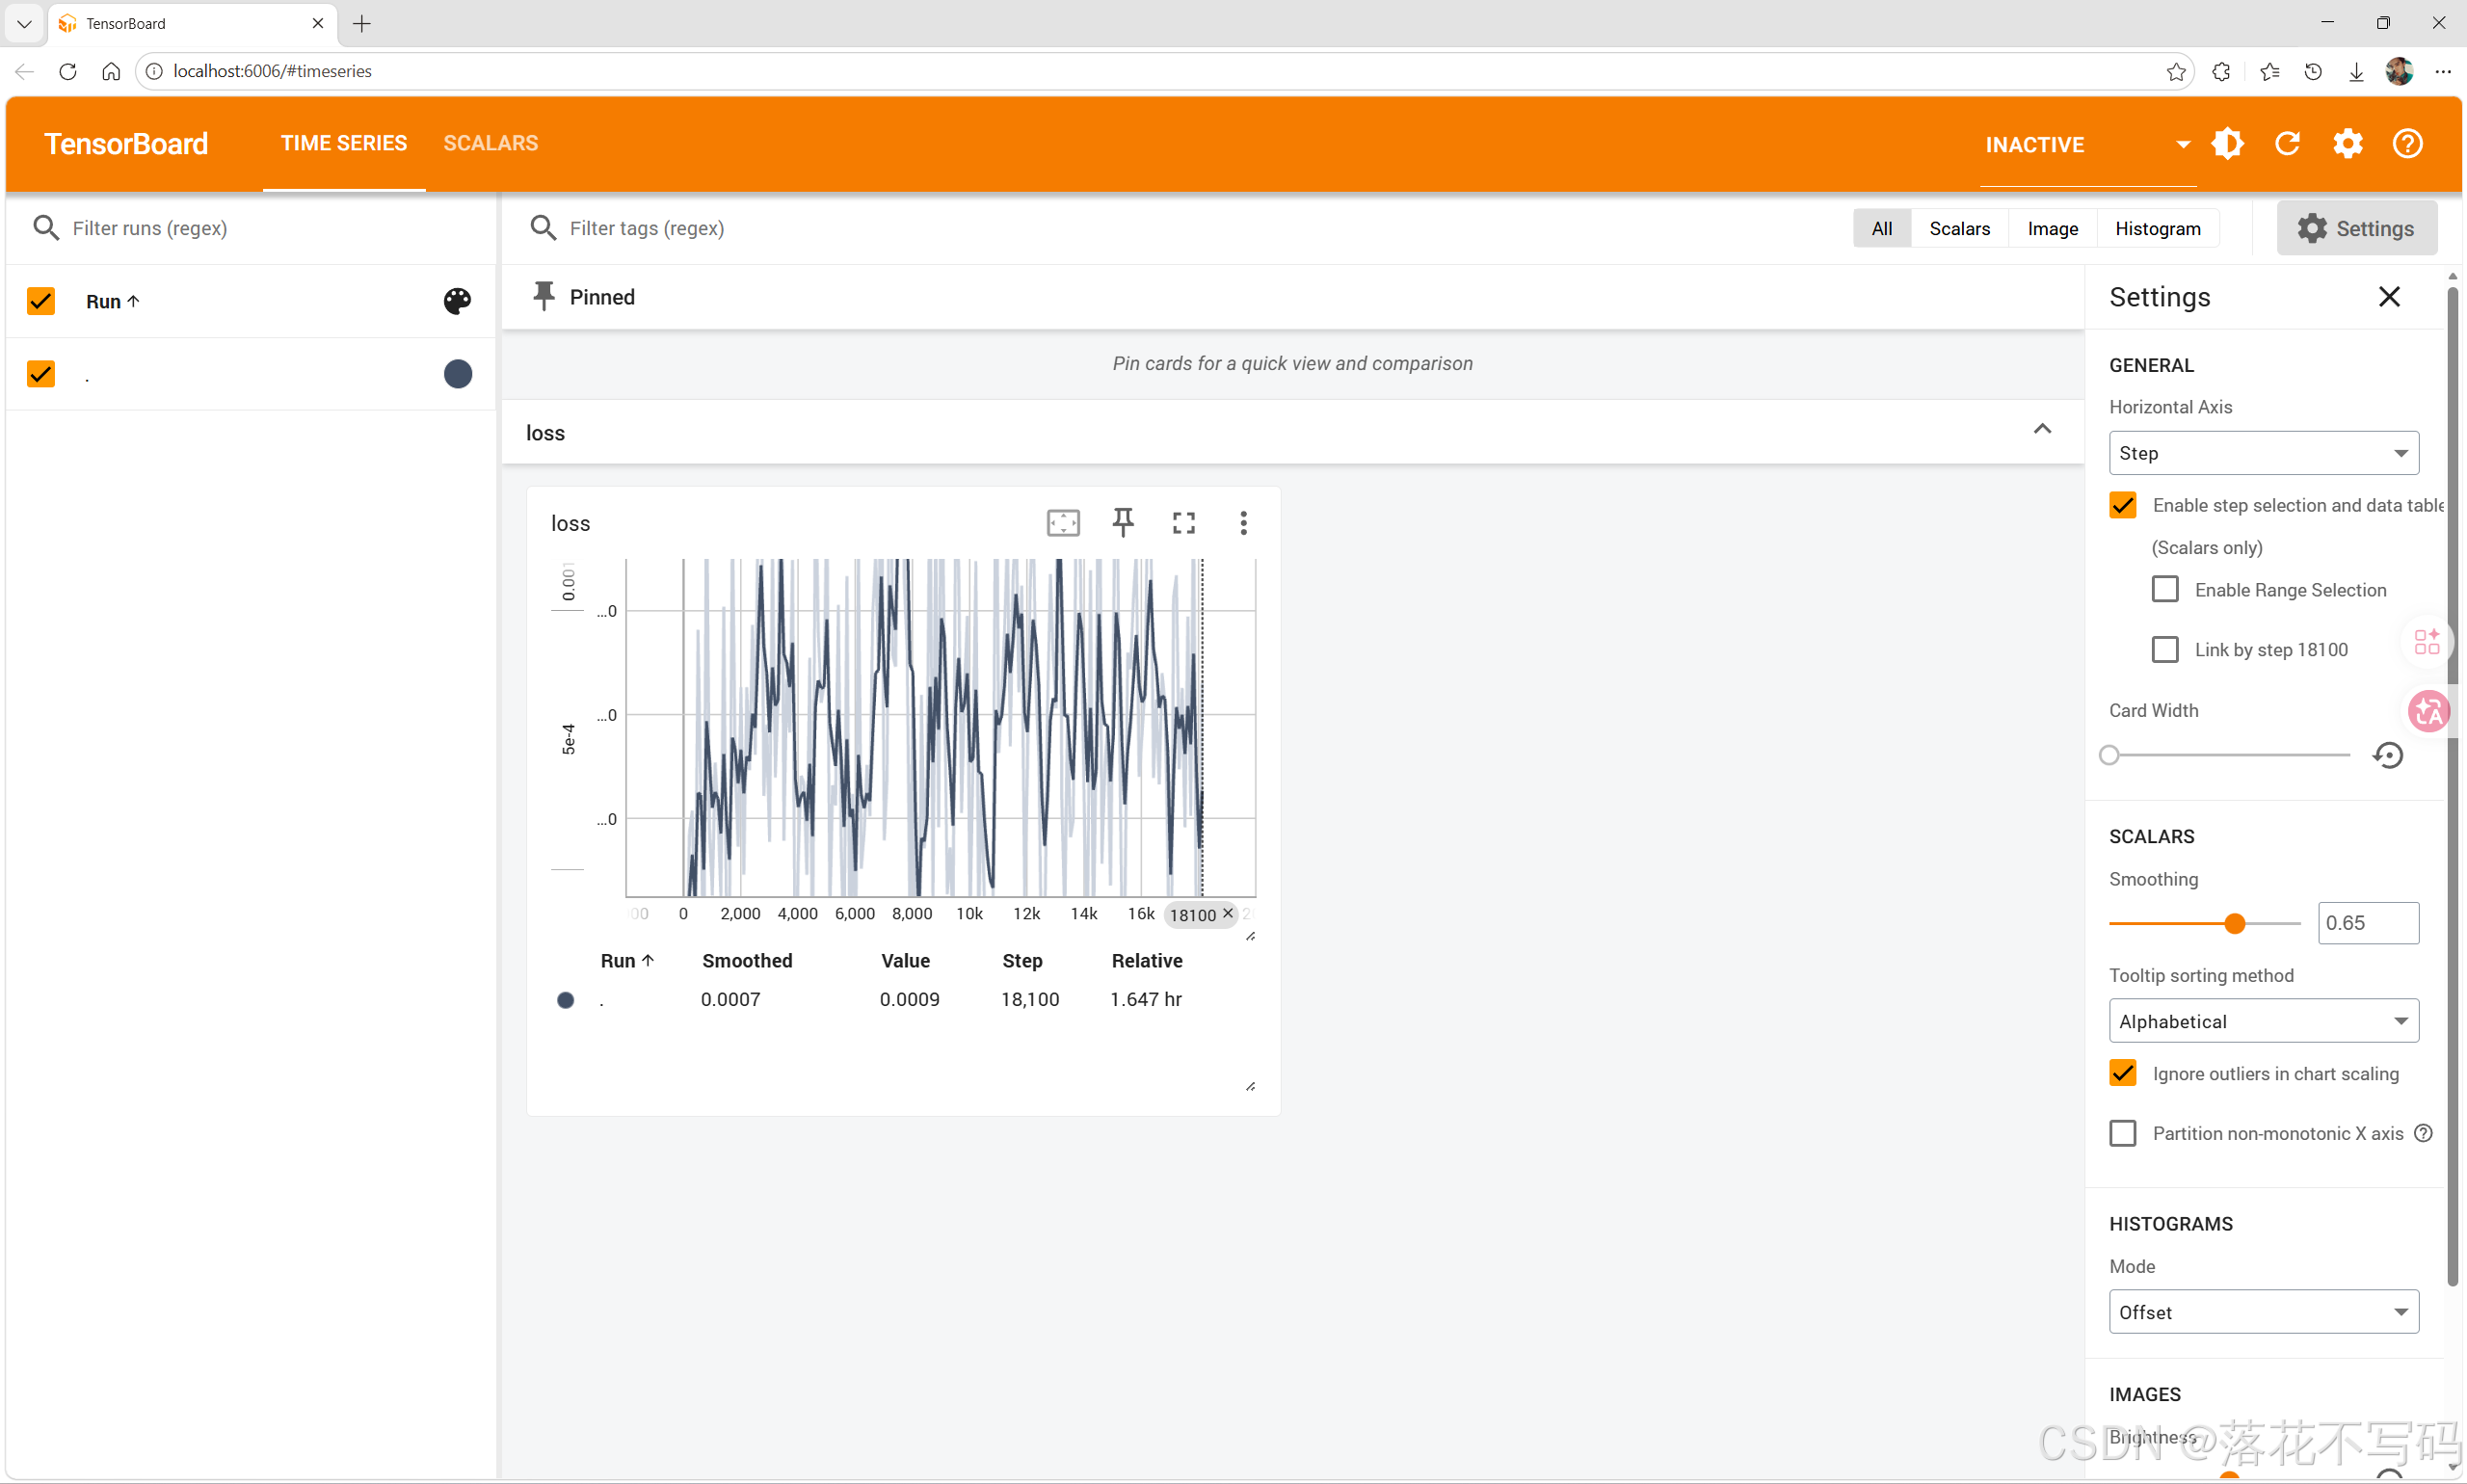This screenshot has width=2467, height=1484.
Task: Uncheck Ignore outliers in chart scaling
Action: (x=2123, y=1073)
